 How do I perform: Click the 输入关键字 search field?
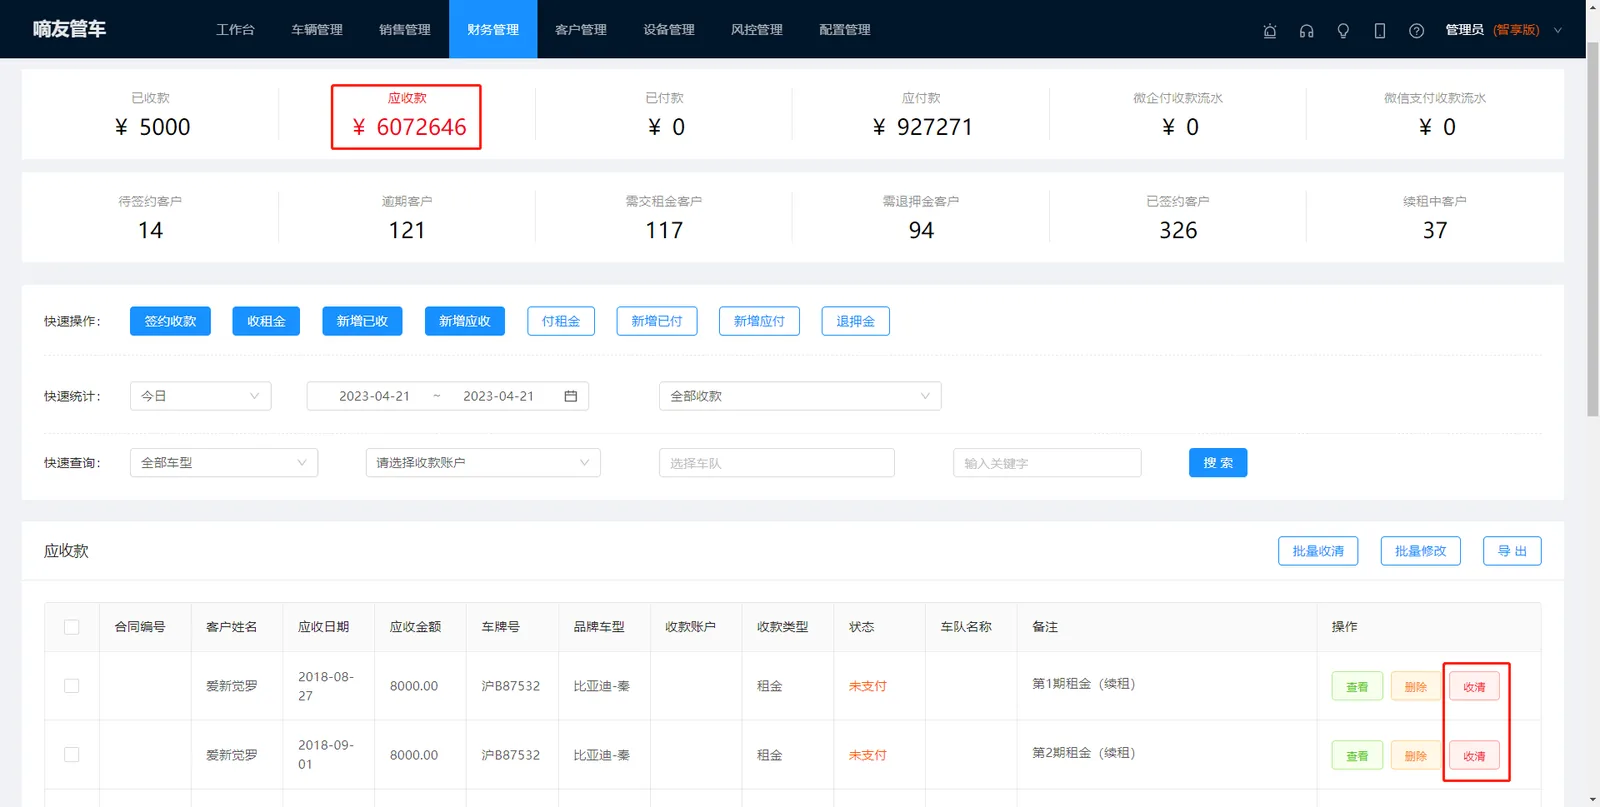point(1047,463)
